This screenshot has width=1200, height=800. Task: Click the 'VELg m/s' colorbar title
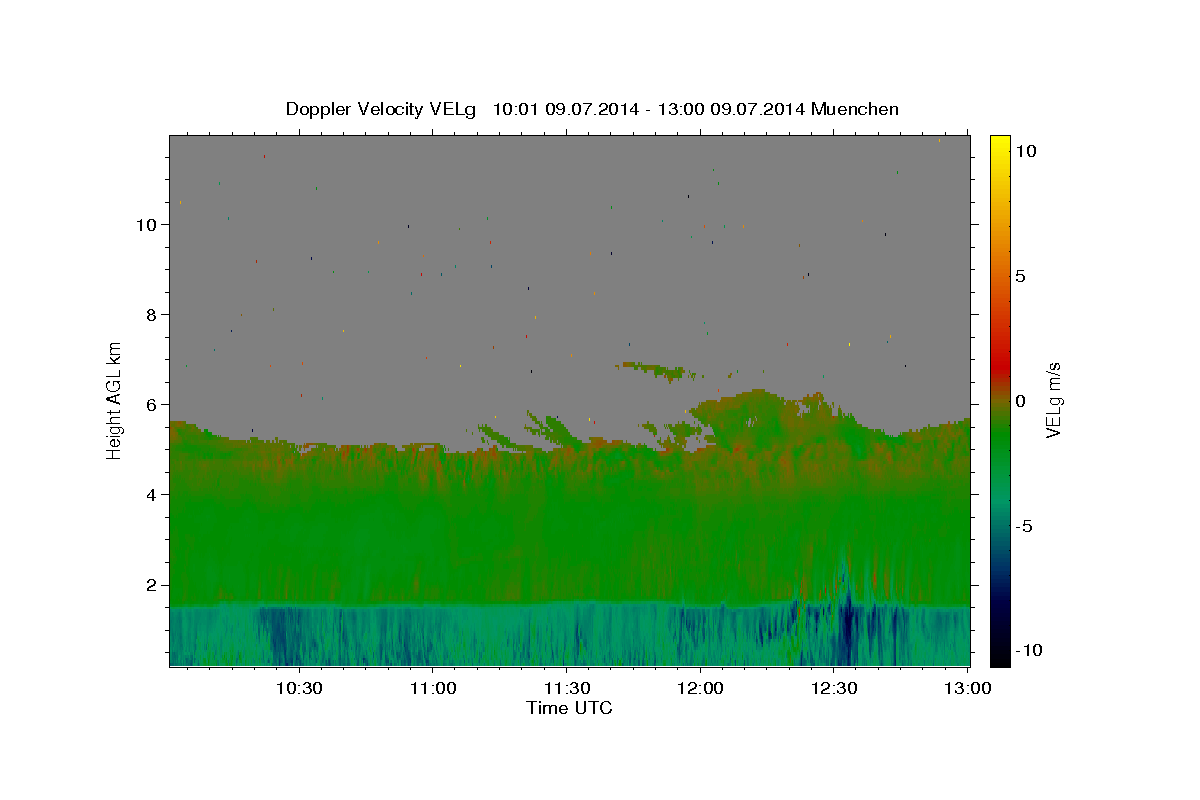[1054, 400]
